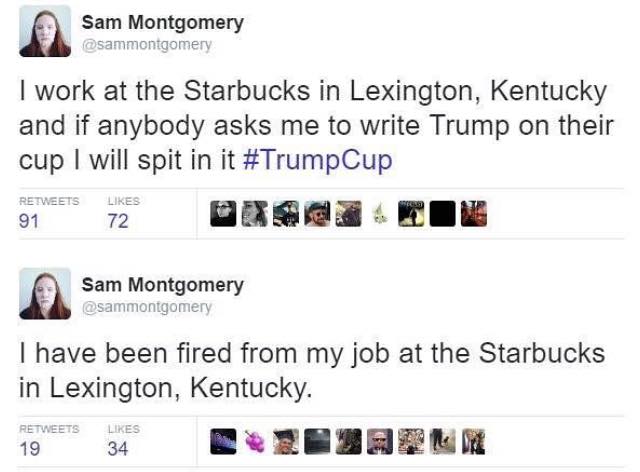640x472 pixels.
Task: Click the @sammontgomery handle on the second tweet
Action: pyautogui.click(x=146, y=307)
